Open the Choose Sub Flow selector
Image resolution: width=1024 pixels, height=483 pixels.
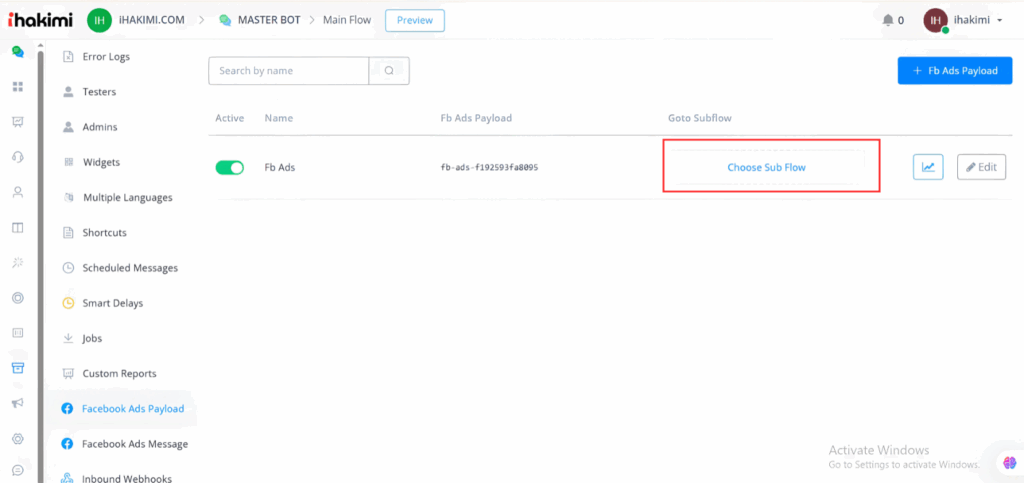[766, 167]
